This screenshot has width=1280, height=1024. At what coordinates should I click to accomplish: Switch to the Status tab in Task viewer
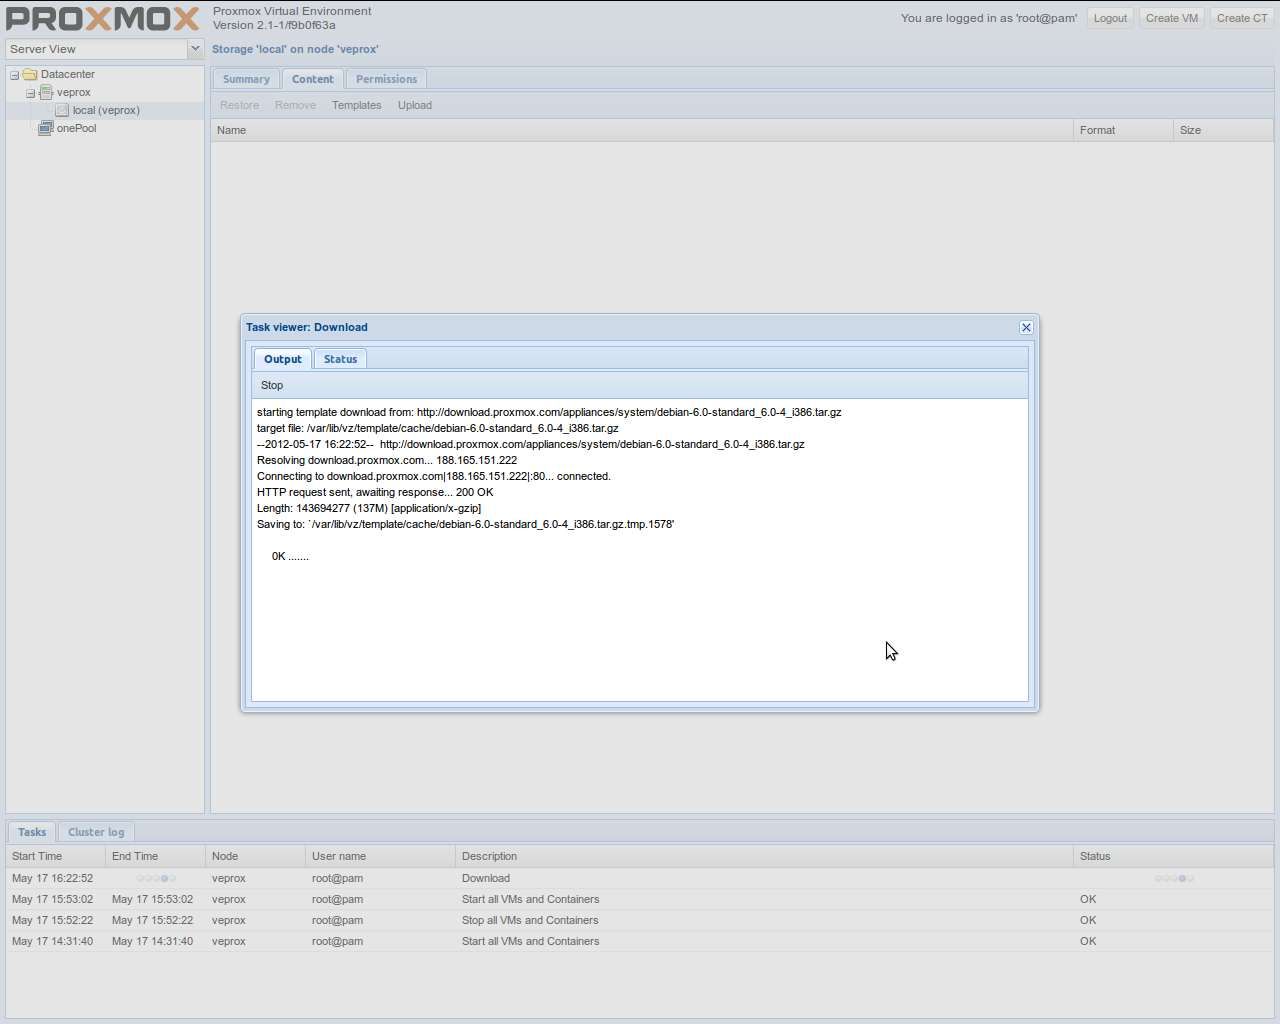click(340, 358)
